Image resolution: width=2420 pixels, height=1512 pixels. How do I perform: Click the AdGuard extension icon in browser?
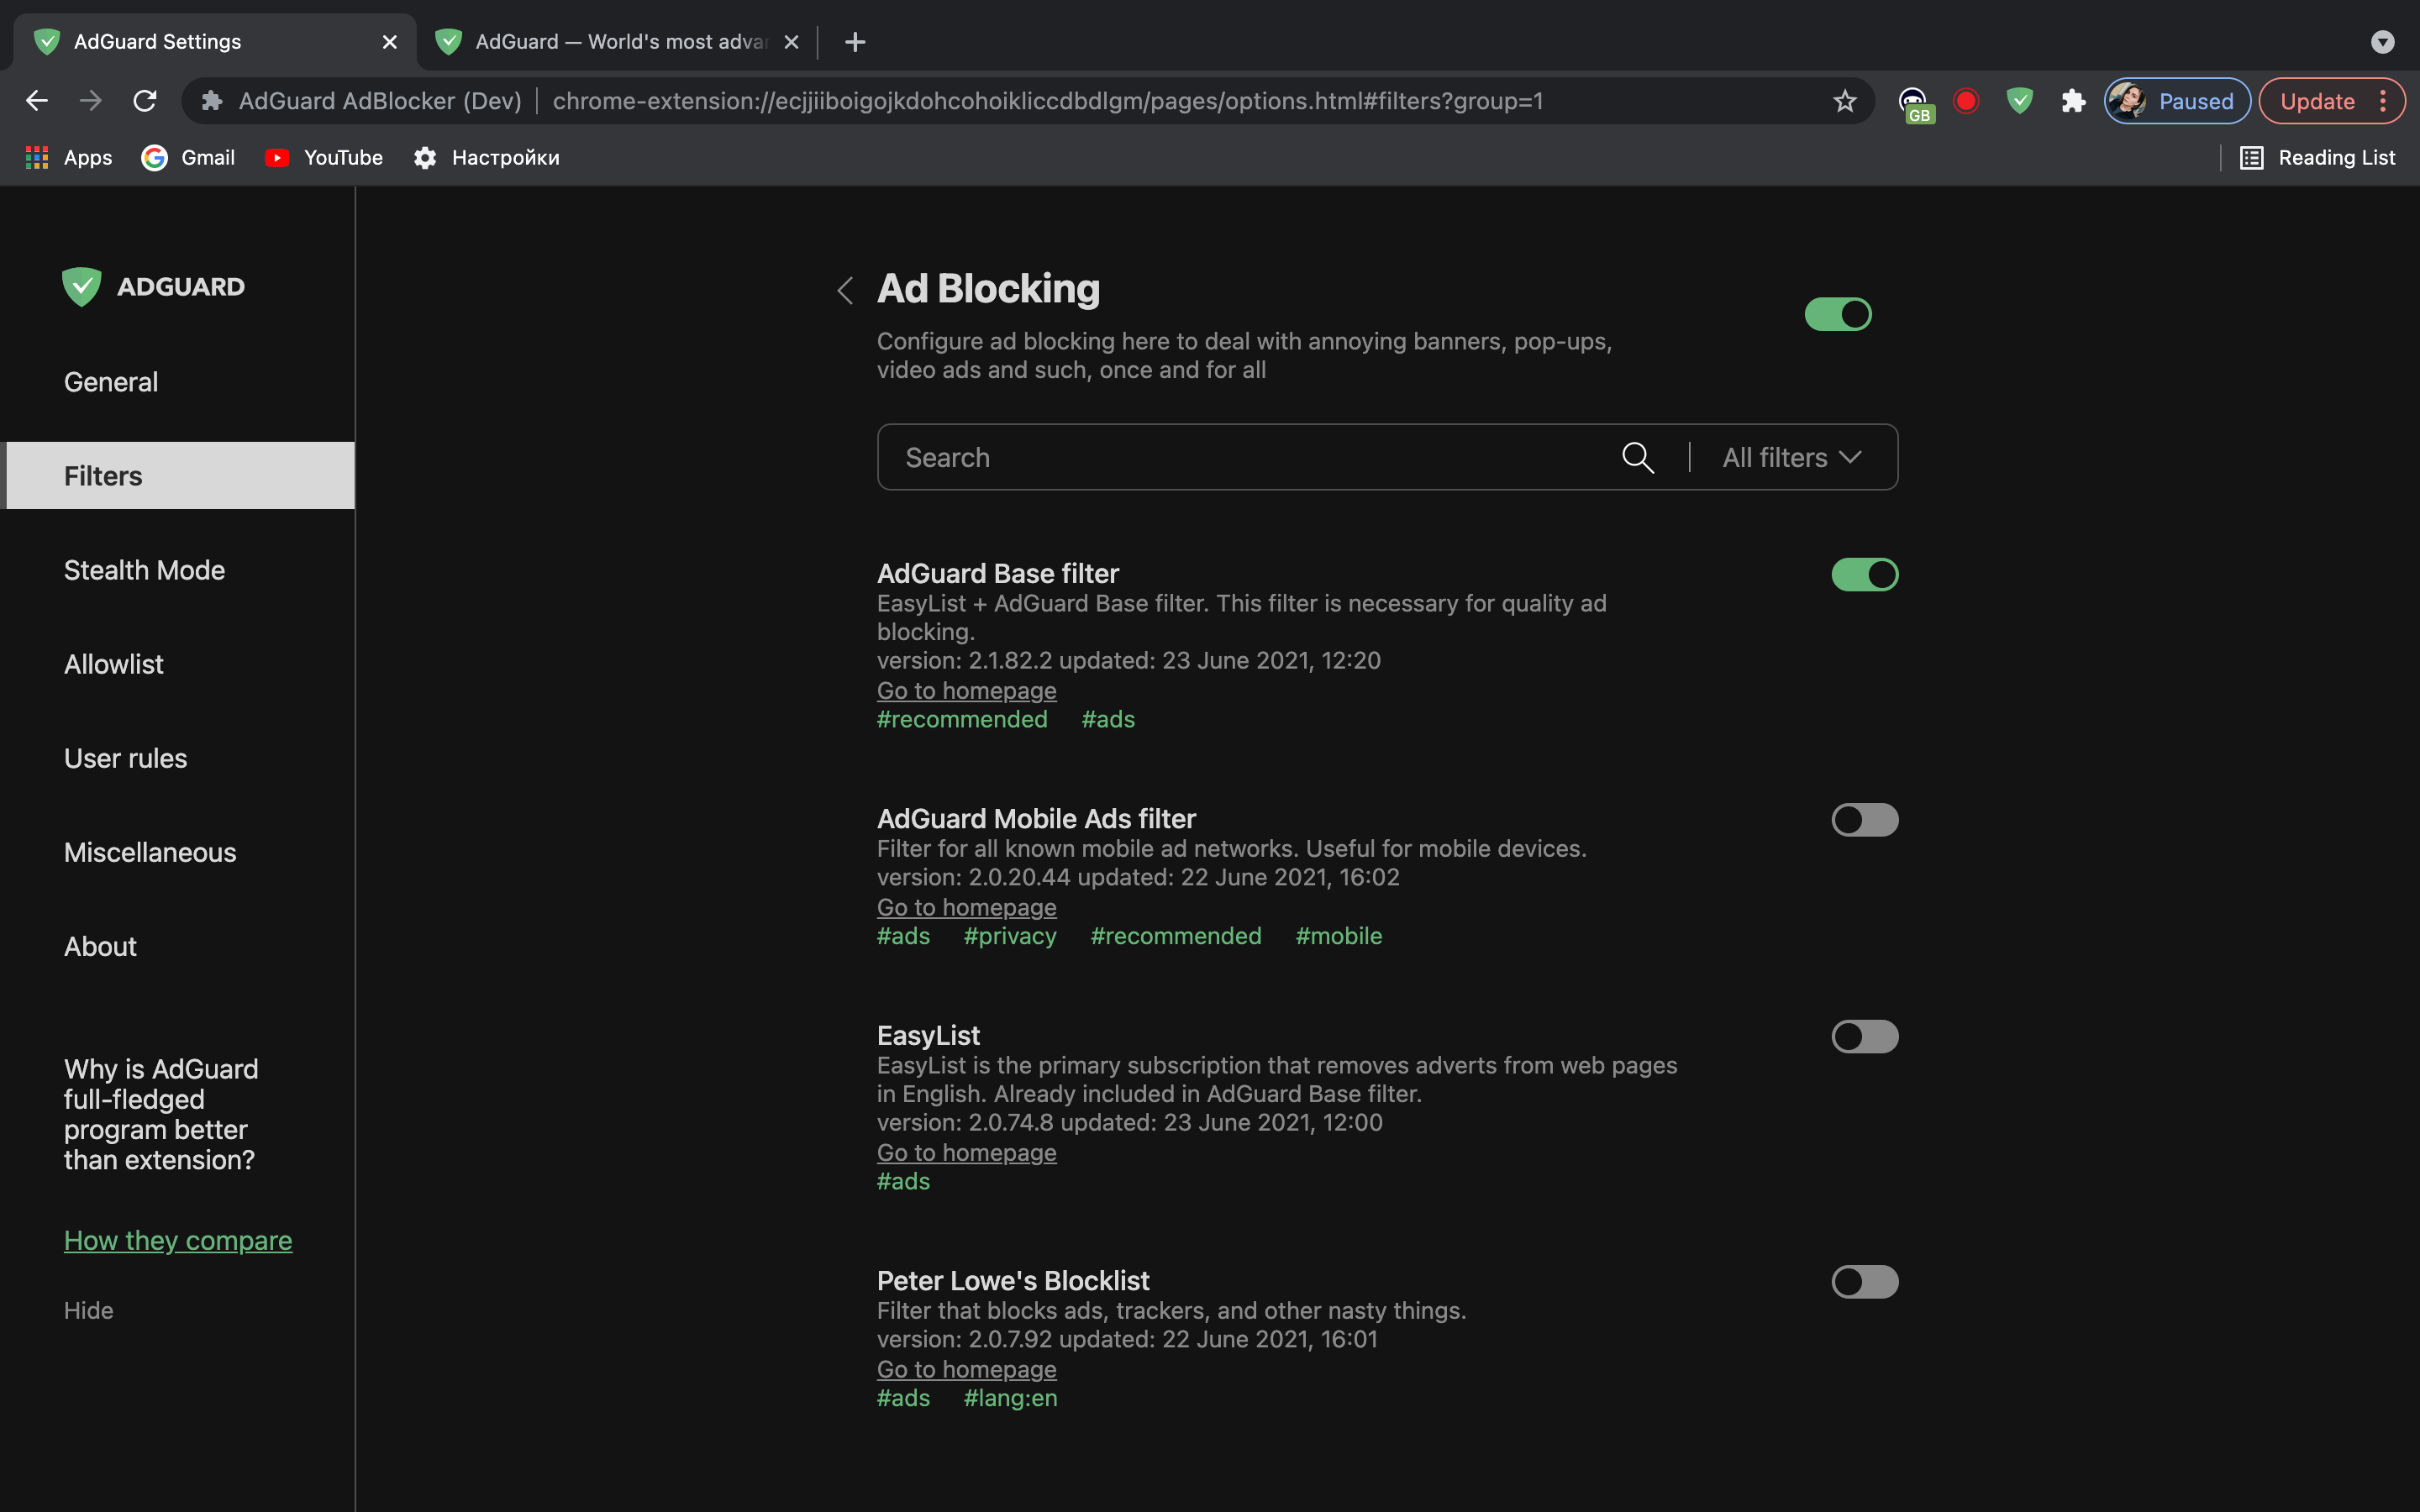pyautogui.click(x=2019, y=101)
